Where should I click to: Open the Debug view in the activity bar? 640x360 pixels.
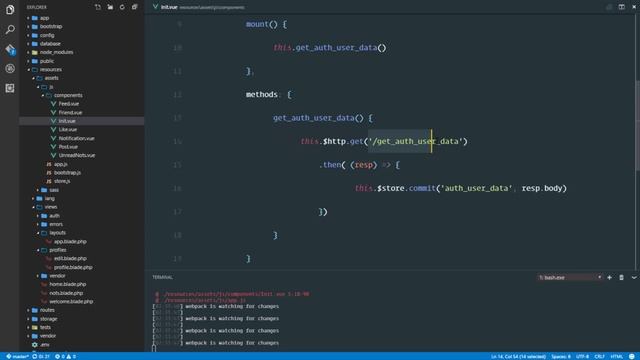tap(10, 69)
